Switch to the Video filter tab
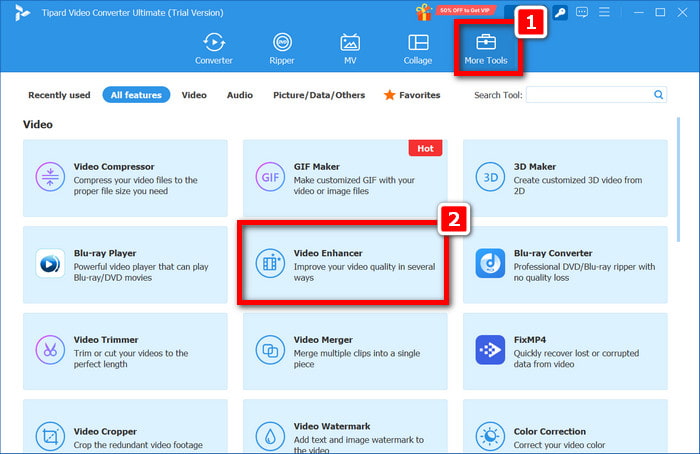 tap(194, 95)
